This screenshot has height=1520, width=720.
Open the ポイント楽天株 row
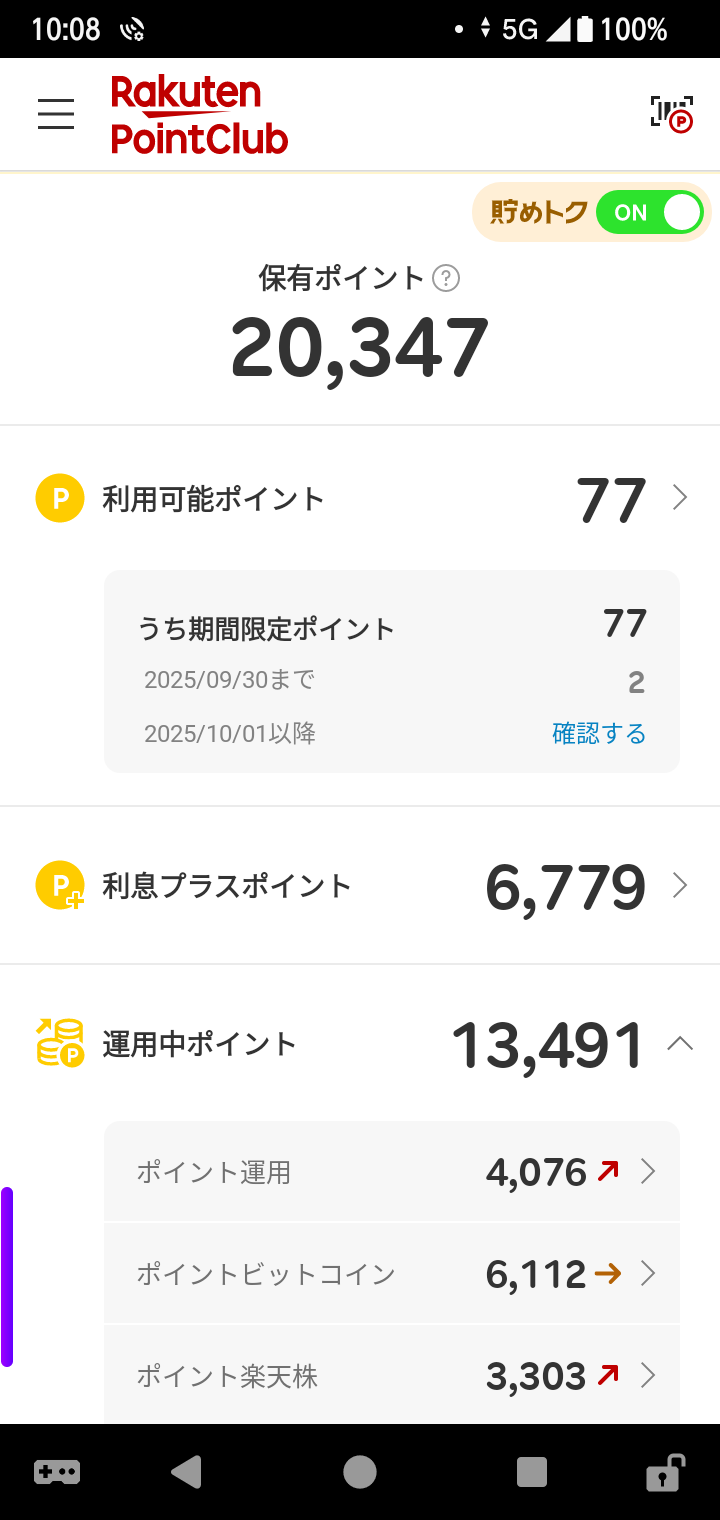pos(392,1376)
